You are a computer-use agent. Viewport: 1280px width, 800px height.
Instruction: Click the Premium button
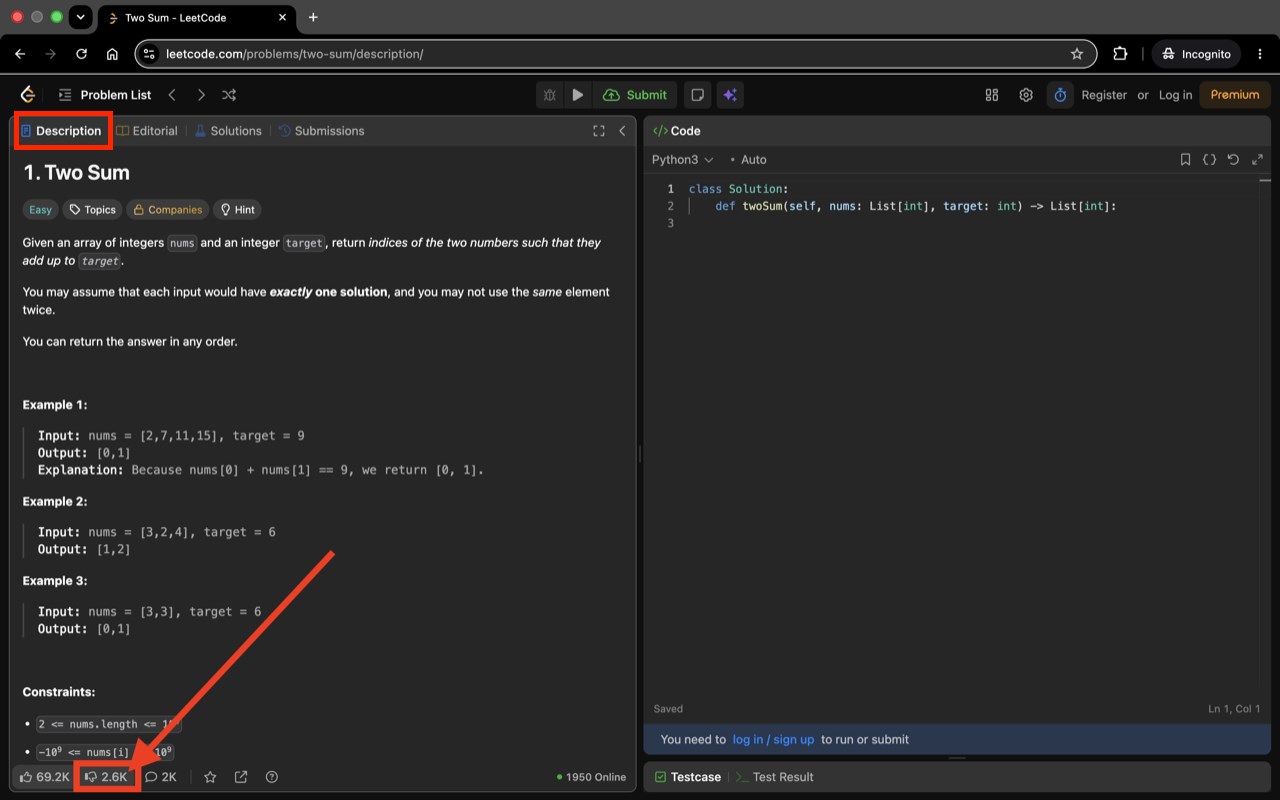[x=1235, y=95]
